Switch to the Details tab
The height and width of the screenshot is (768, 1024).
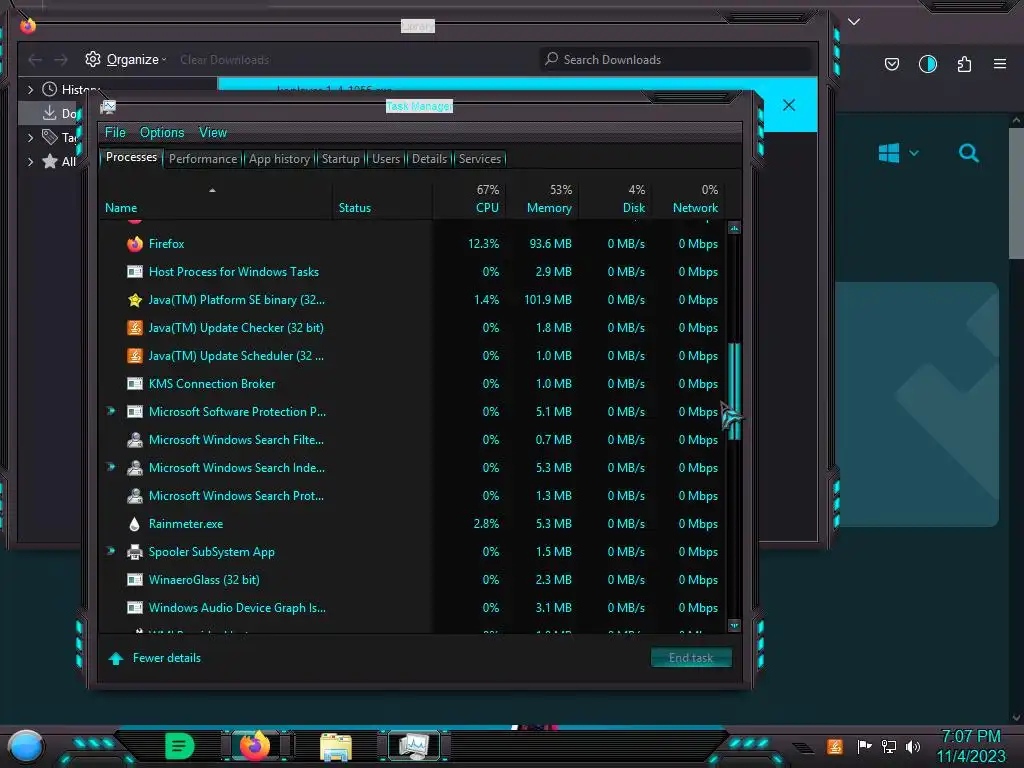pos(429,159)
